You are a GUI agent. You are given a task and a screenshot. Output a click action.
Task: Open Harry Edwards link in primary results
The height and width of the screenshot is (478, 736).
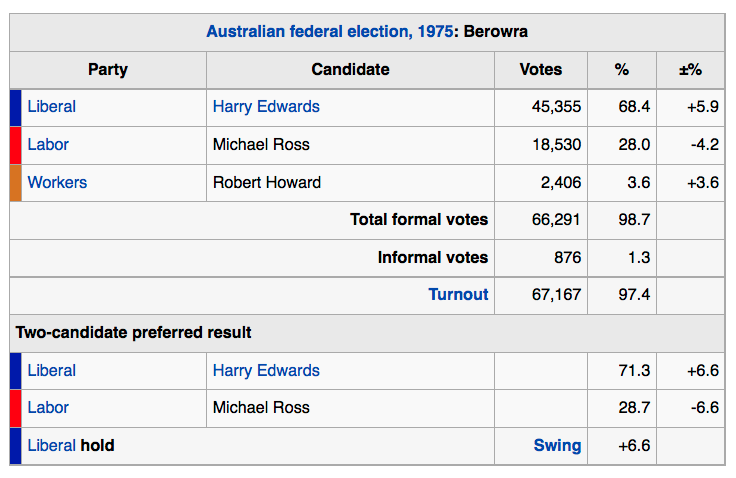(266, 107)
